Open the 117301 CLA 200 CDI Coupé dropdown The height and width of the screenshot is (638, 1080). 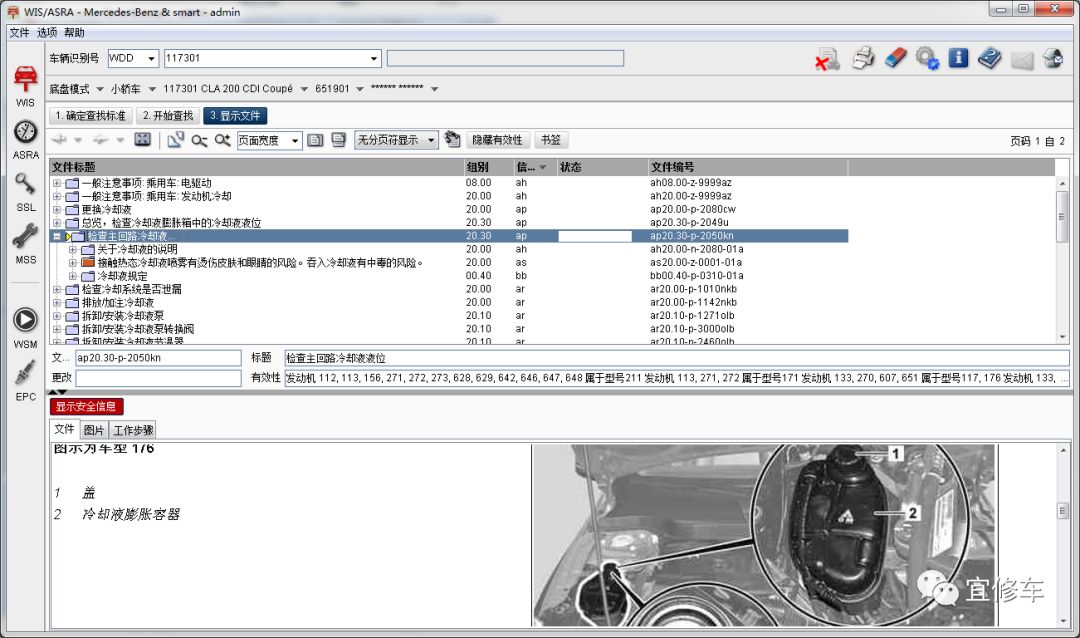click(x=304, y=89)
